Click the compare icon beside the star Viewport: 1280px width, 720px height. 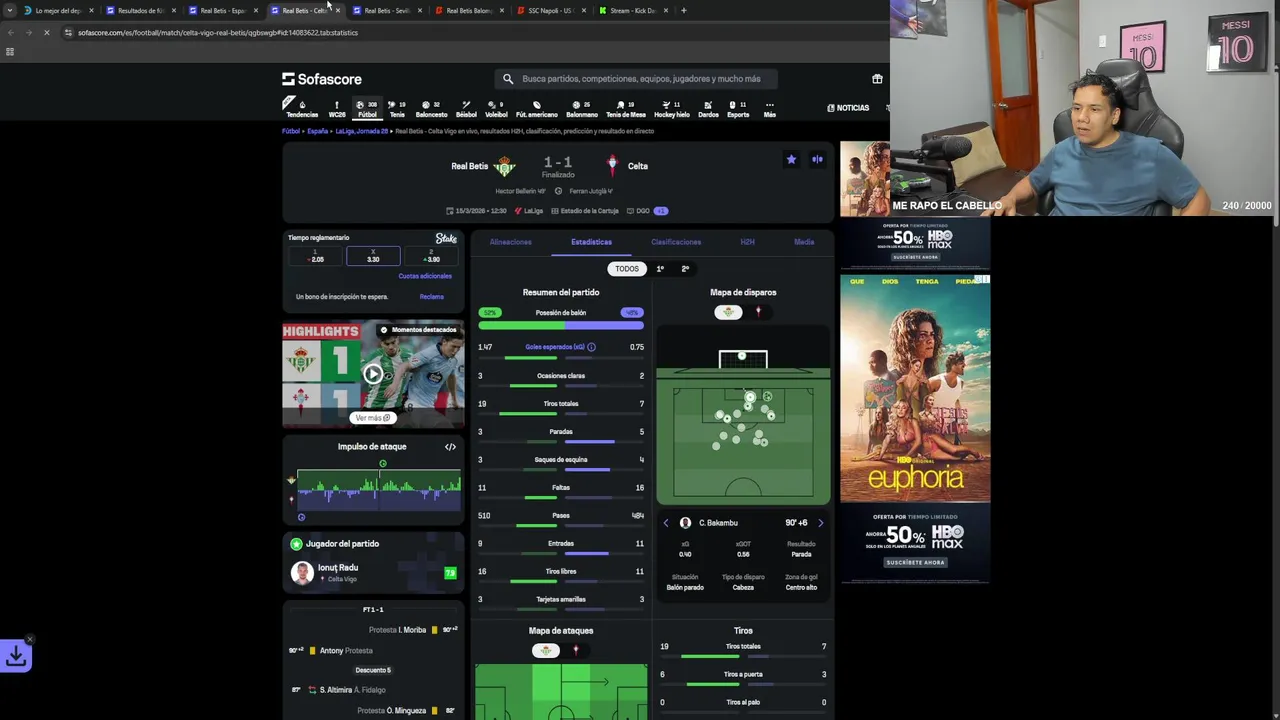pos(817,159)
